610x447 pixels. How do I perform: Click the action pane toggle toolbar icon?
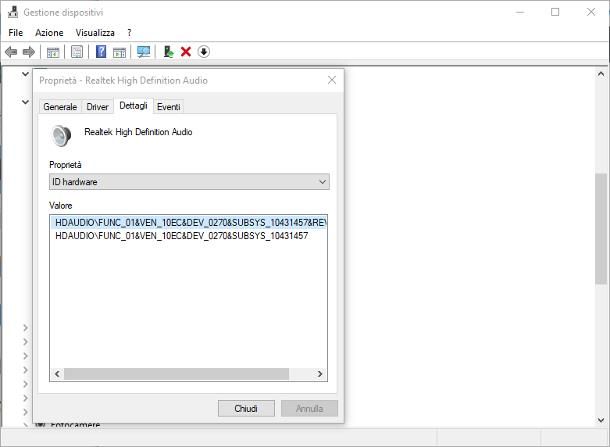pyautogui.click(x=119, y=52)
